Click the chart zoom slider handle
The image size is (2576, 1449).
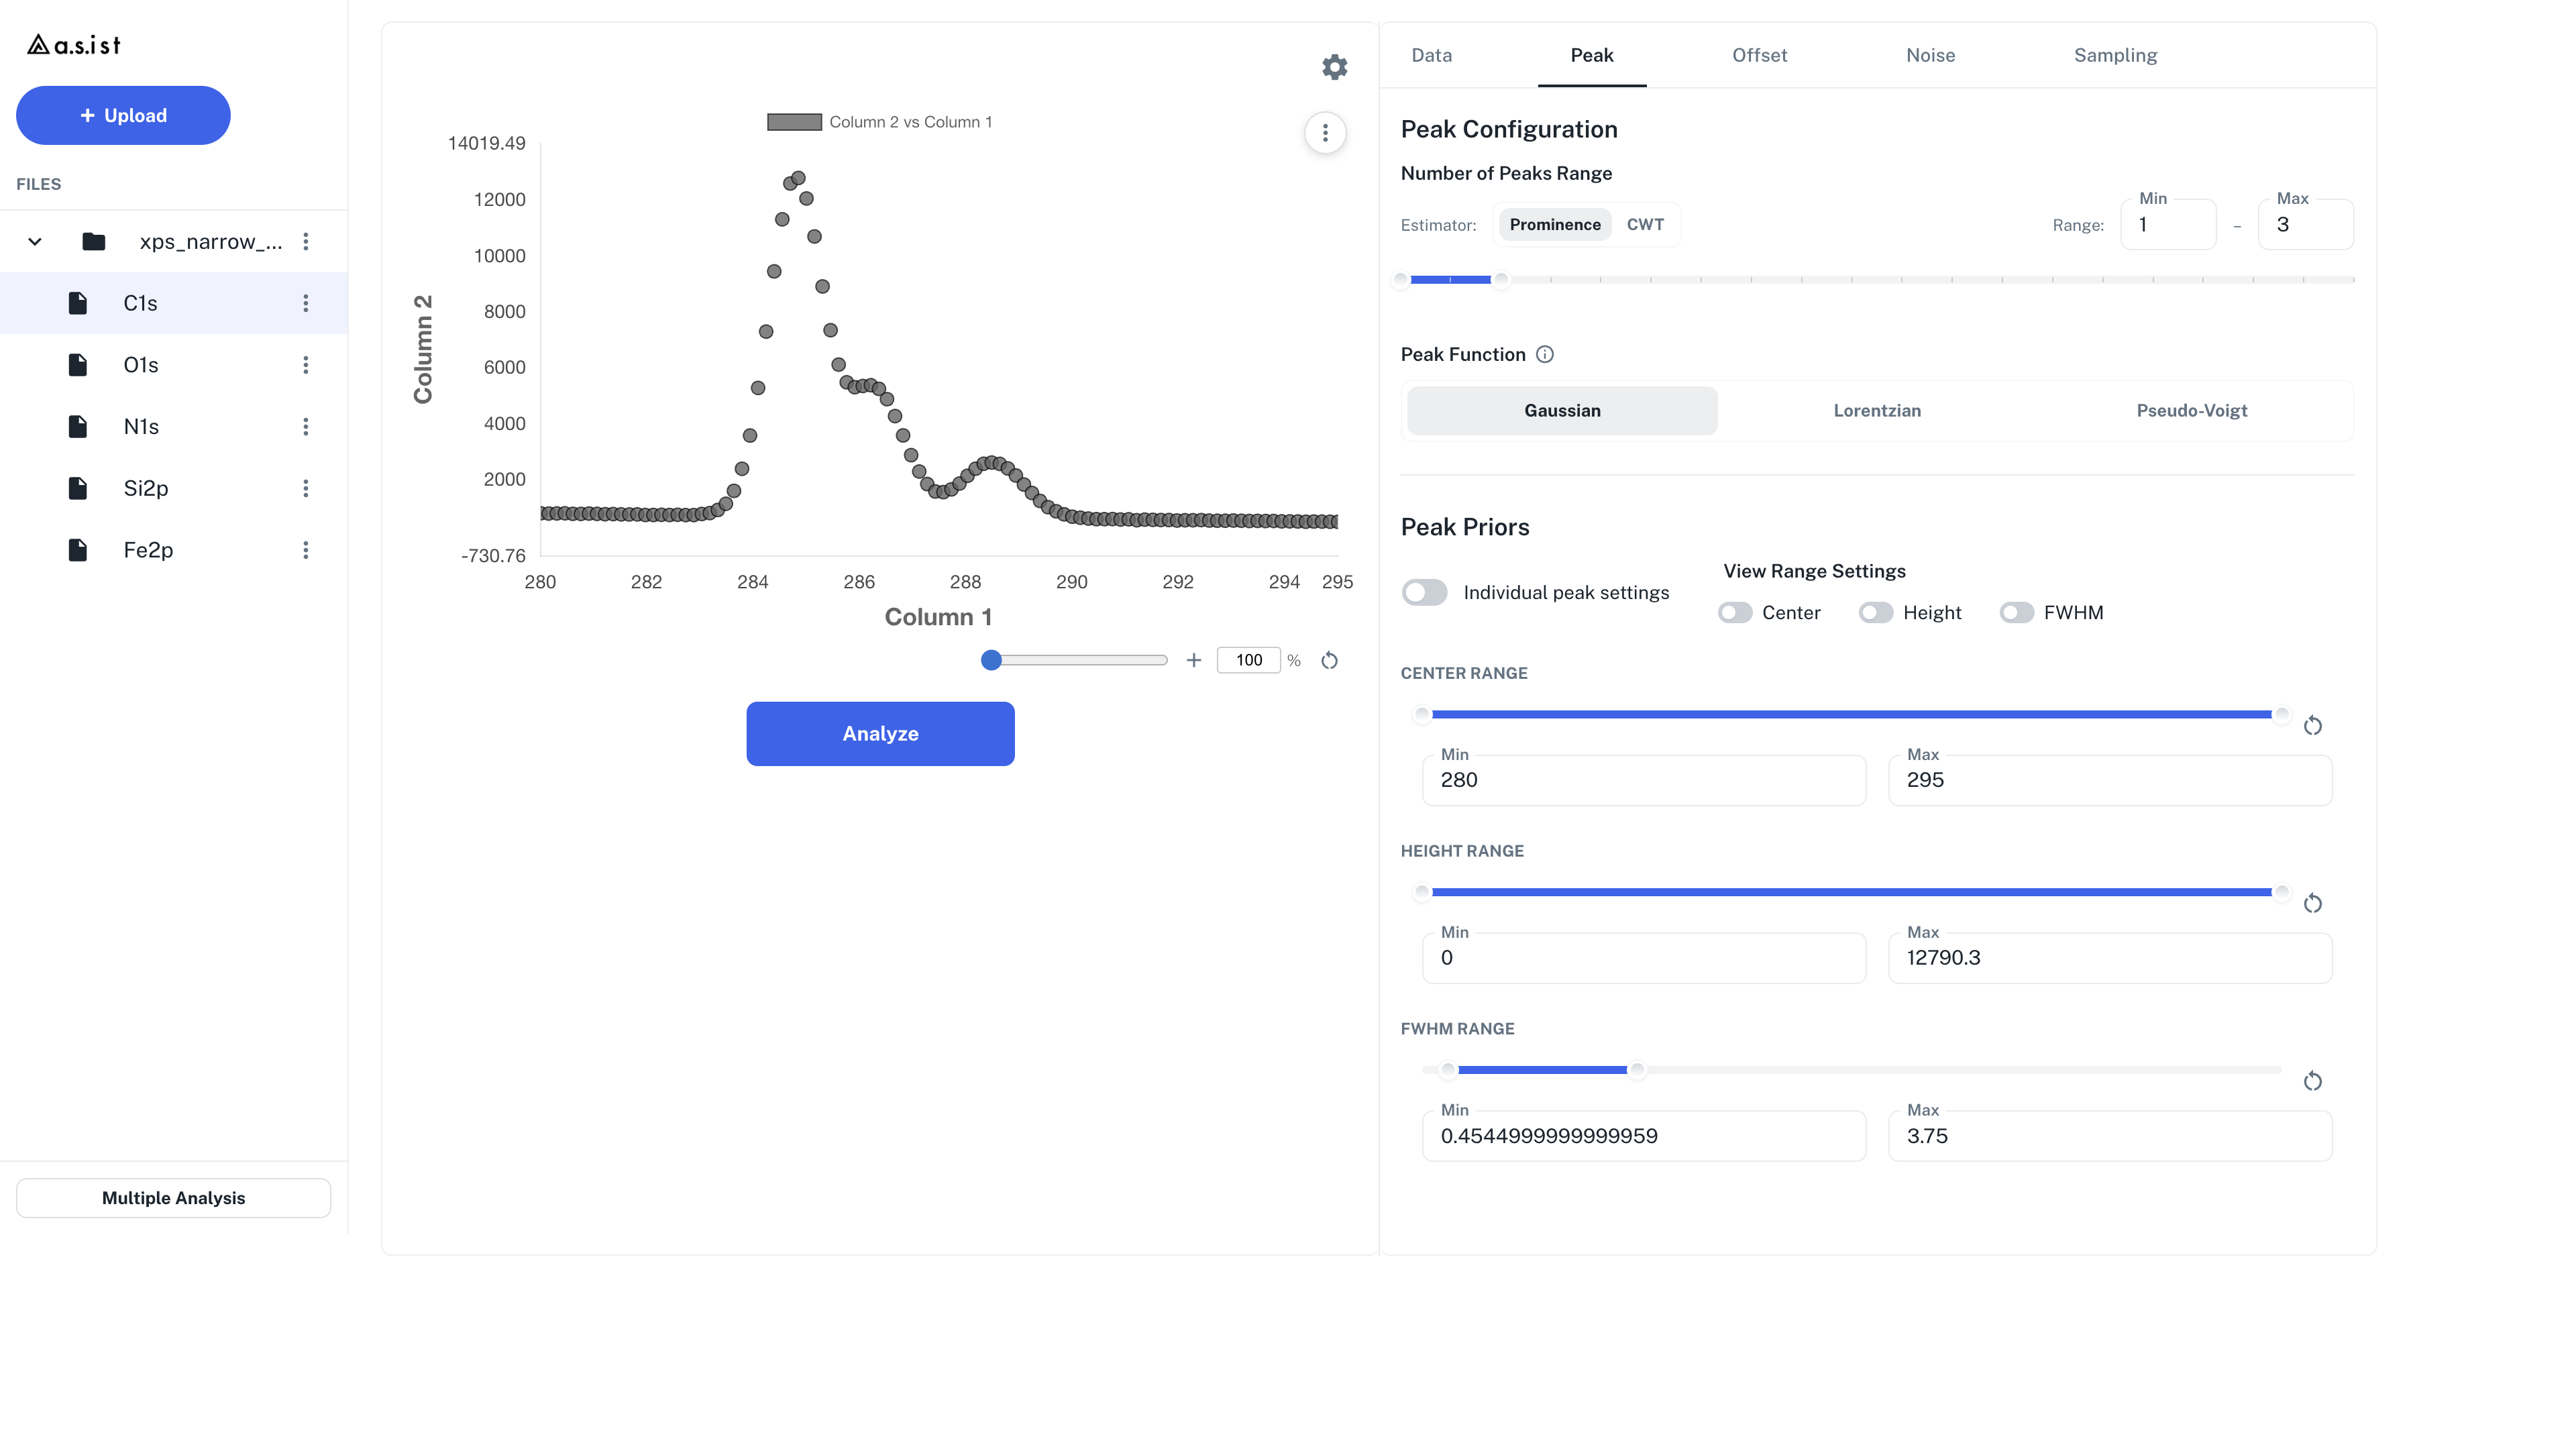click(x=991, y=660)
